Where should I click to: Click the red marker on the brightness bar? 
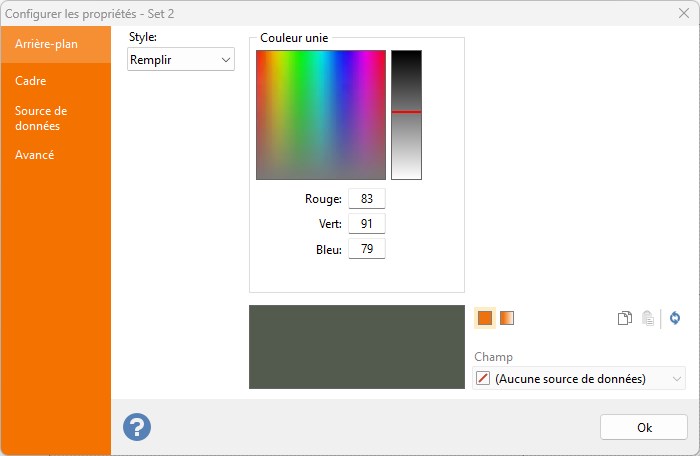pyautogui.click(x=406, y=112)
